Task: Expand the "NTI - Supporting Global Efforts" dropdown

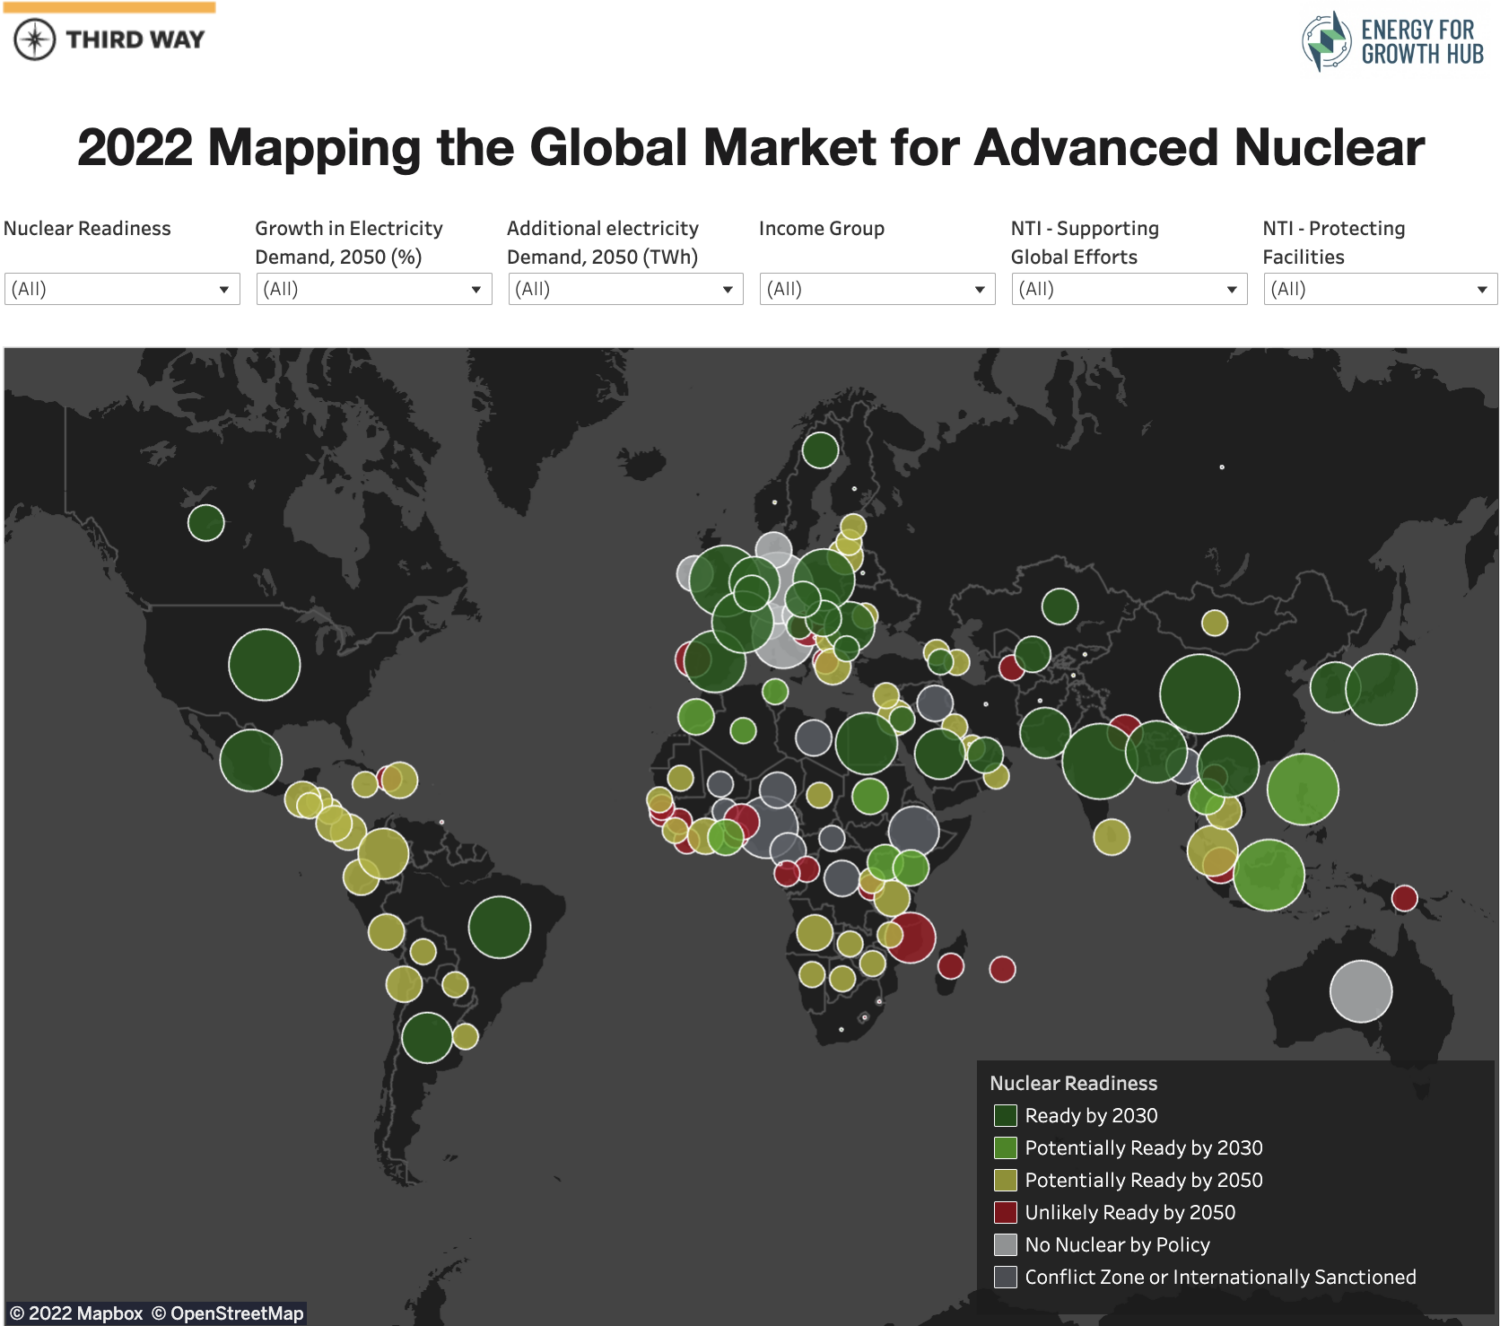Action: point(1232,289)
